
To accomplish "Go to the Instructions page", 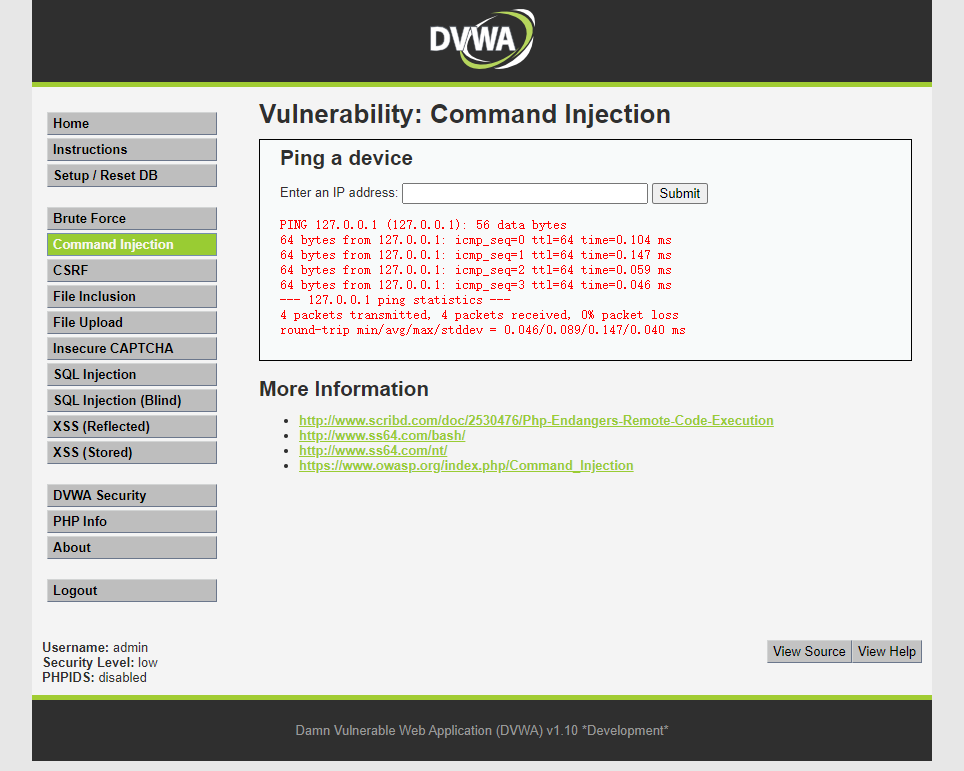I will tap(131, 150).
